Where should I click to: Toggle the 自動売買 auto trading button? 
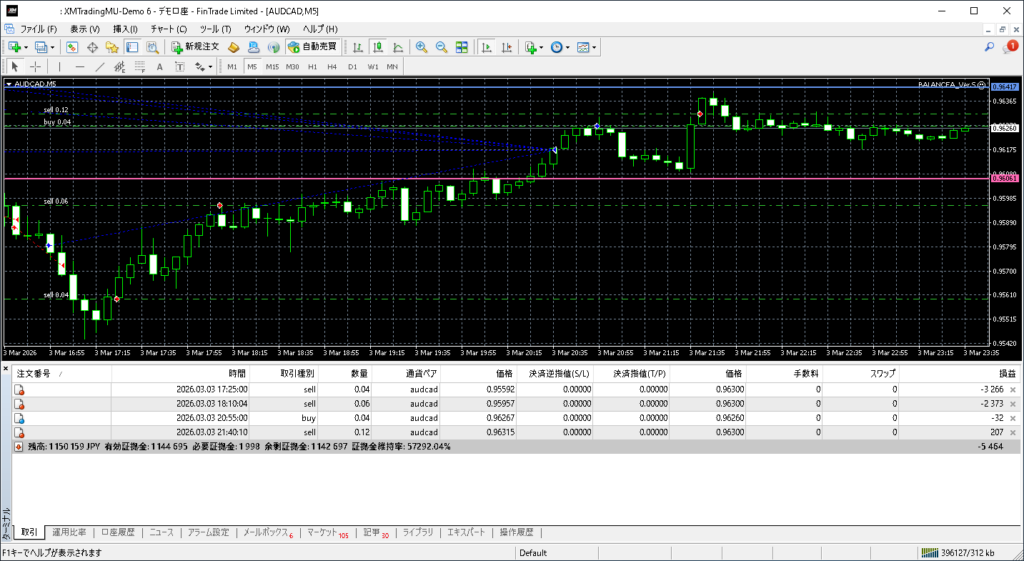coord(312,47)
